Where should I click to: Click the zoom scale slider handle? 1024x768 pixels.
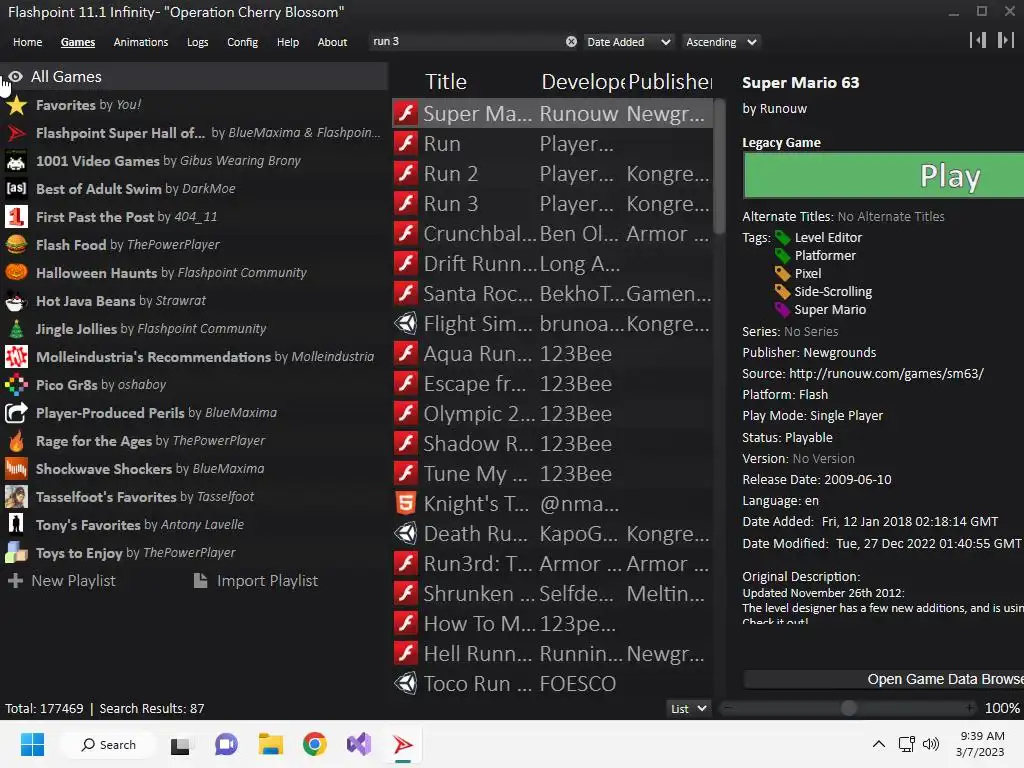pos(848,708)
